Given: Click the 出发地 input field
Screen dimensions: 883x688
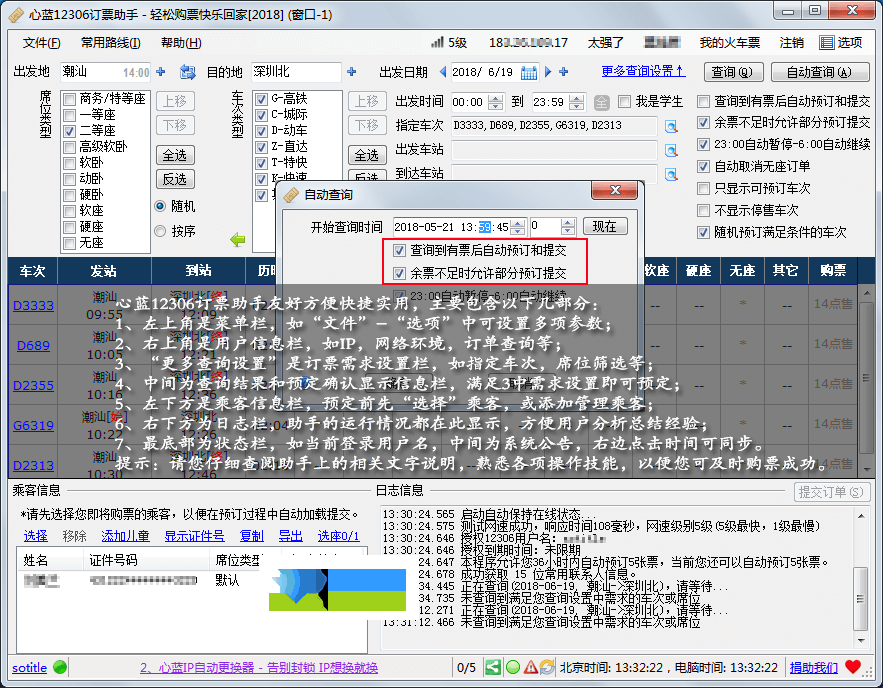Looking at the screenshot, I should tap(105, 72).
